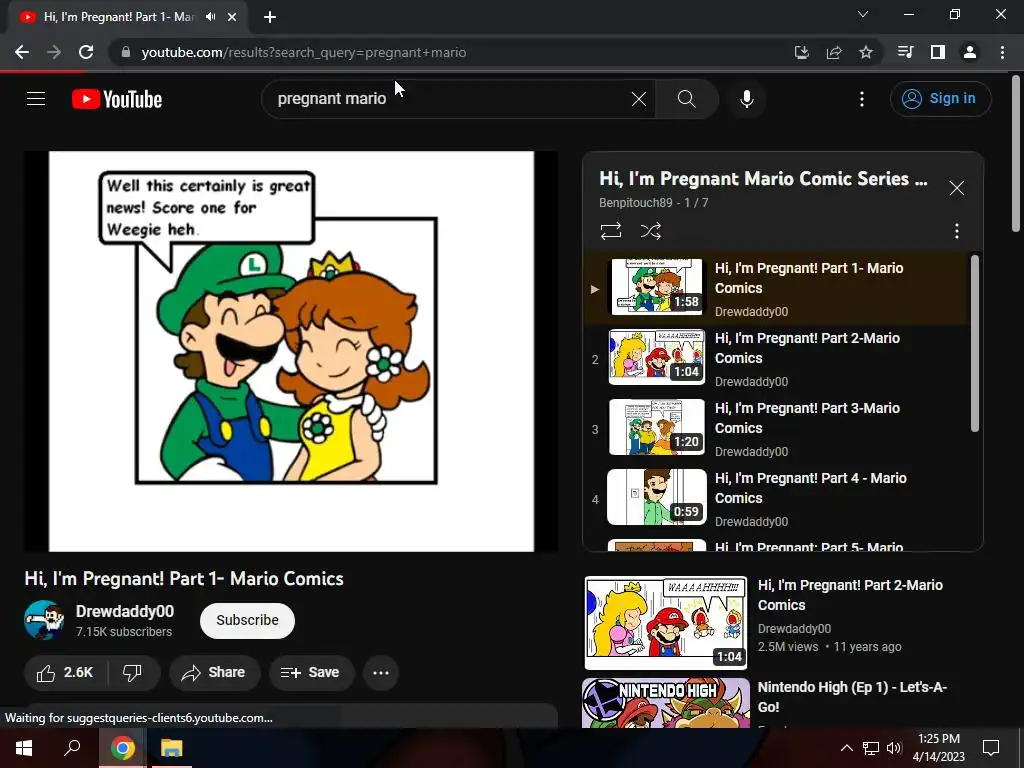Open Chrome three-dot menu
Viewport: 1024px width, 768px height.
(x=1002, y=52)
